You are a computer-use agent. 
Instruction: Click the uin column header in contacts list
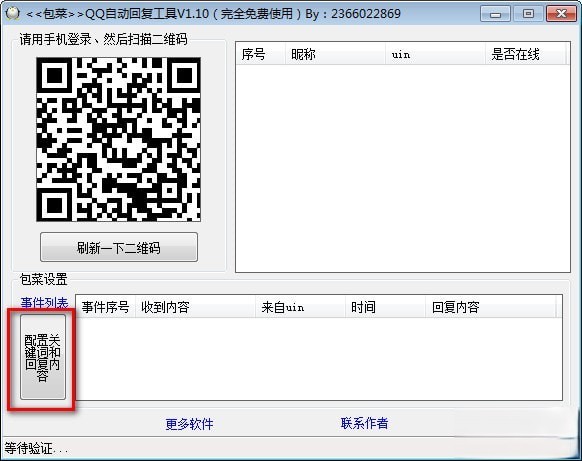click(x=435, y=54)
